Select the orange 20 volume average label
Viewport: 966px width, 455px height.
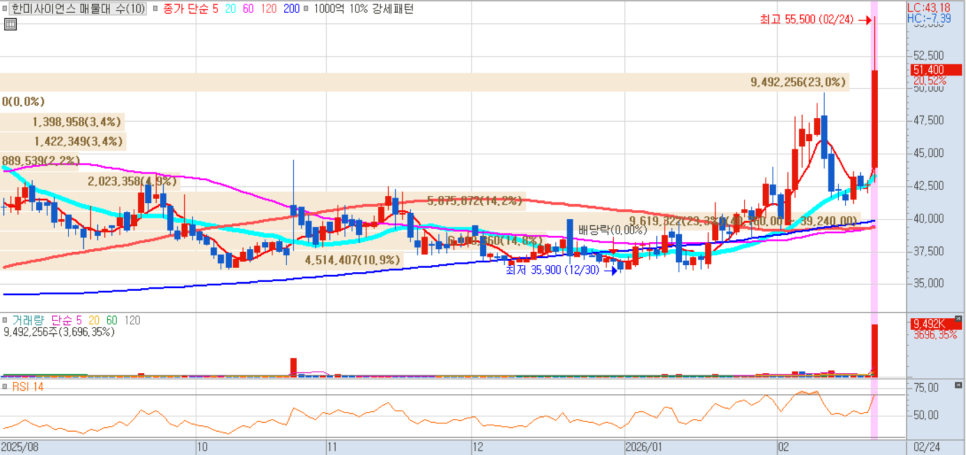pyautogui.click(x=94, y=321)
